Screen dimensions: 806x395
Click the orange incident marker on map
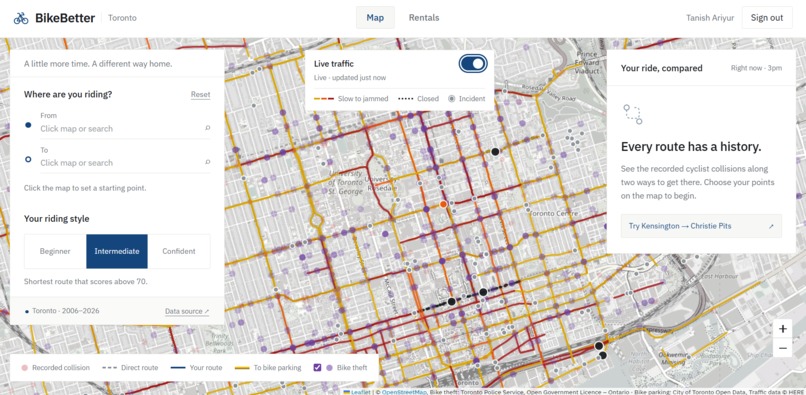[443, 204]
